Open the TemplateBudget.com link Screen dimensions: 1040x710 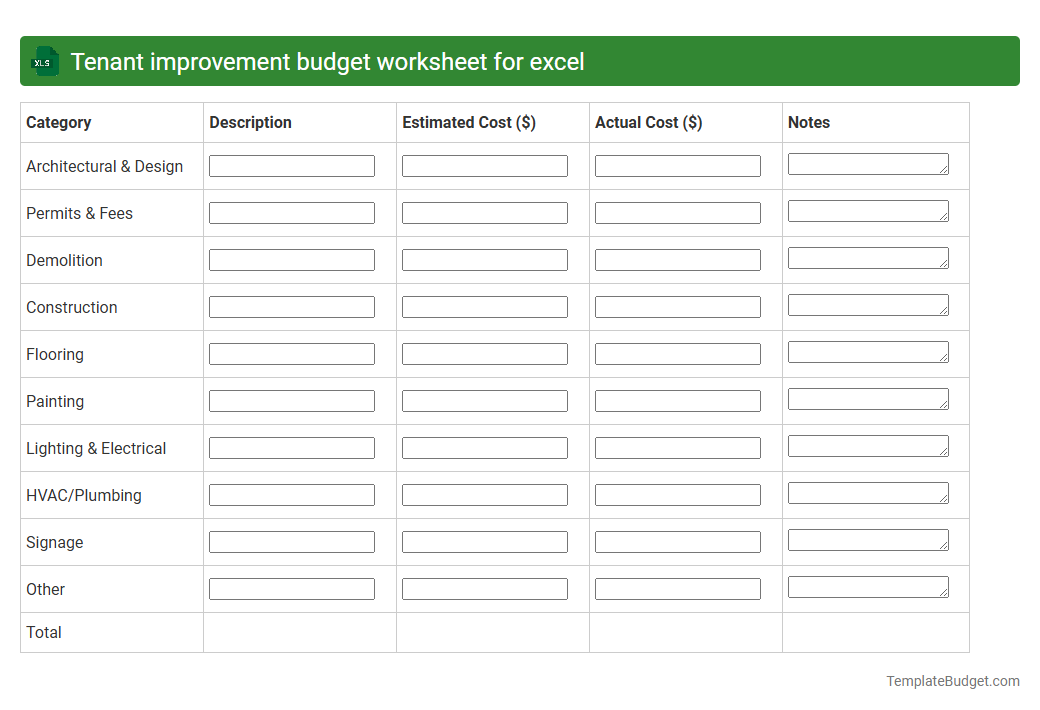pos(952,681)
